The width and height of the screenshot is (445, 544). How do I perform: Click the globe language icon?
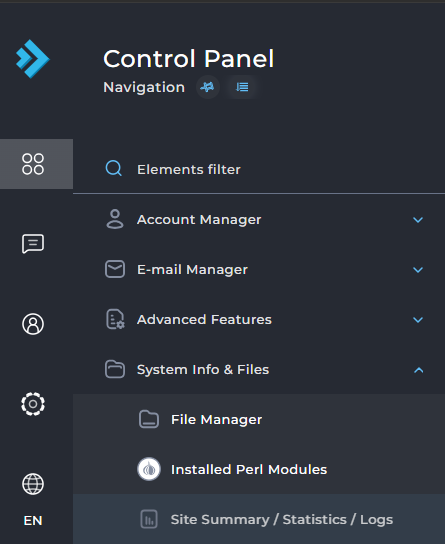(x=33, y=484)
